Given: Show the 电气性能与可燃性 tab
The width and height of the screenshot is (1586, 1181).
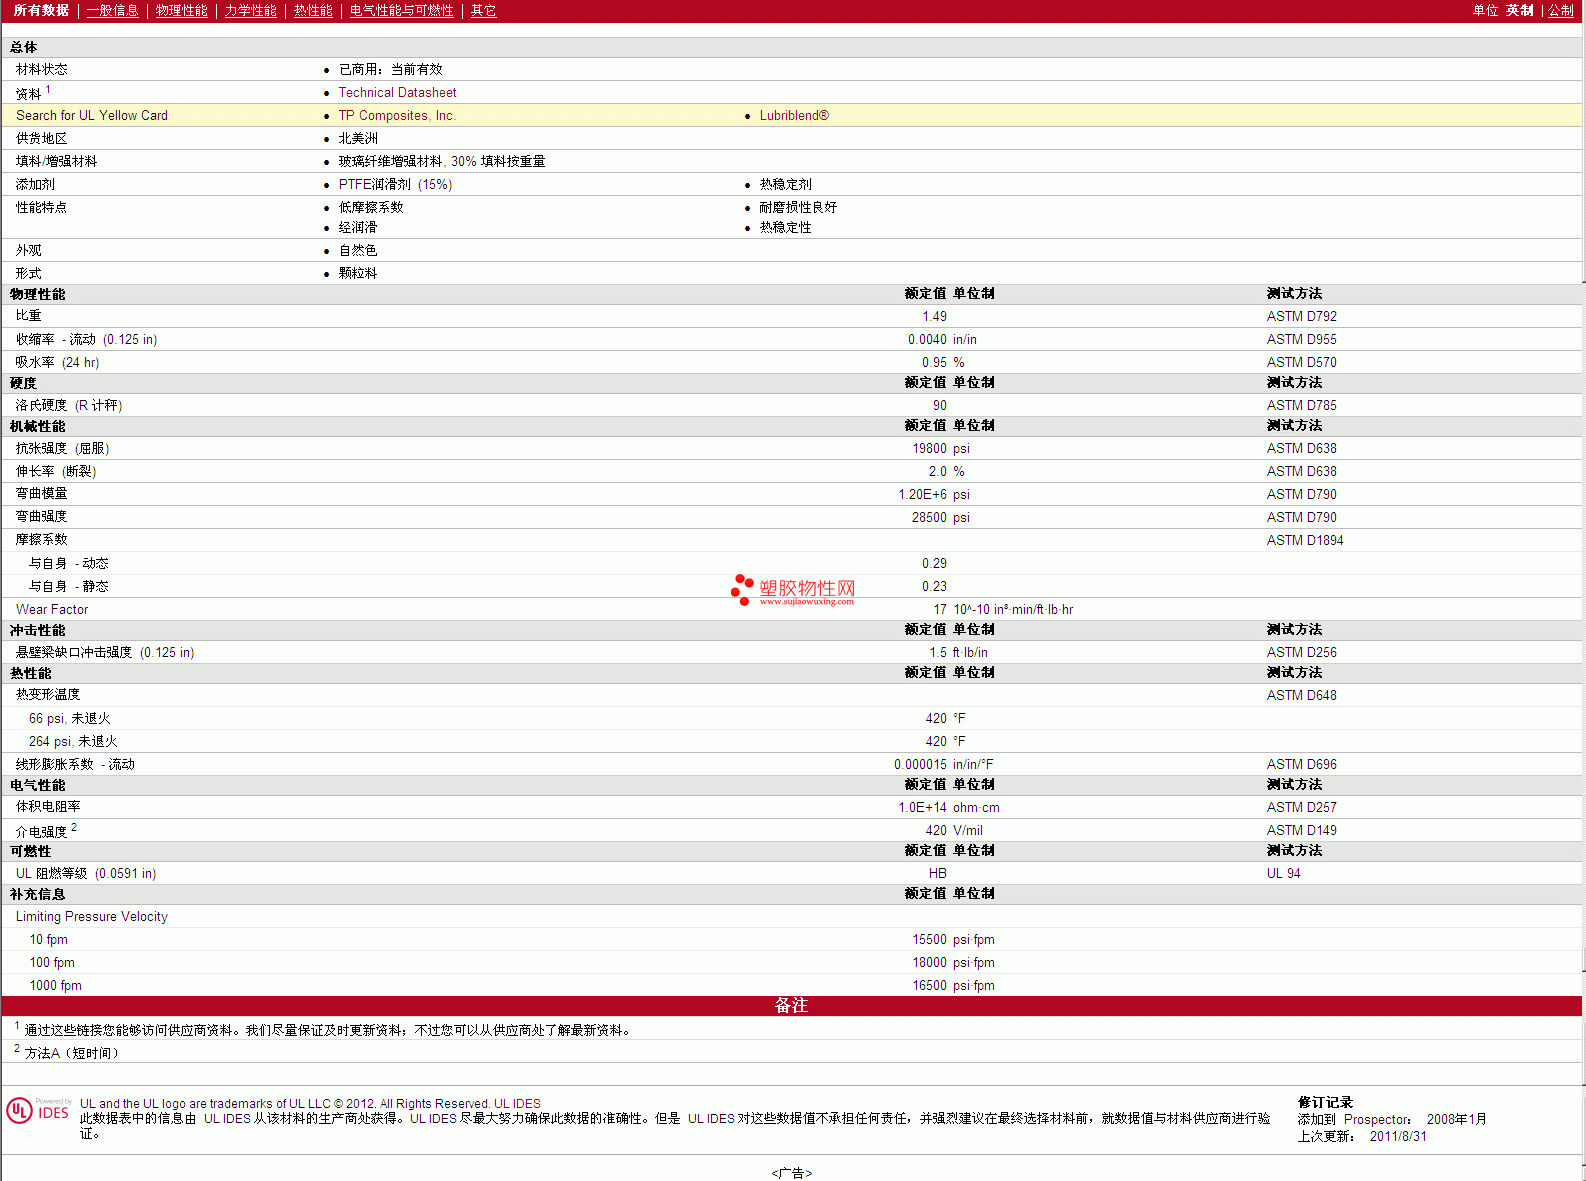Looking at the screenshot, I should click(401, 11).
